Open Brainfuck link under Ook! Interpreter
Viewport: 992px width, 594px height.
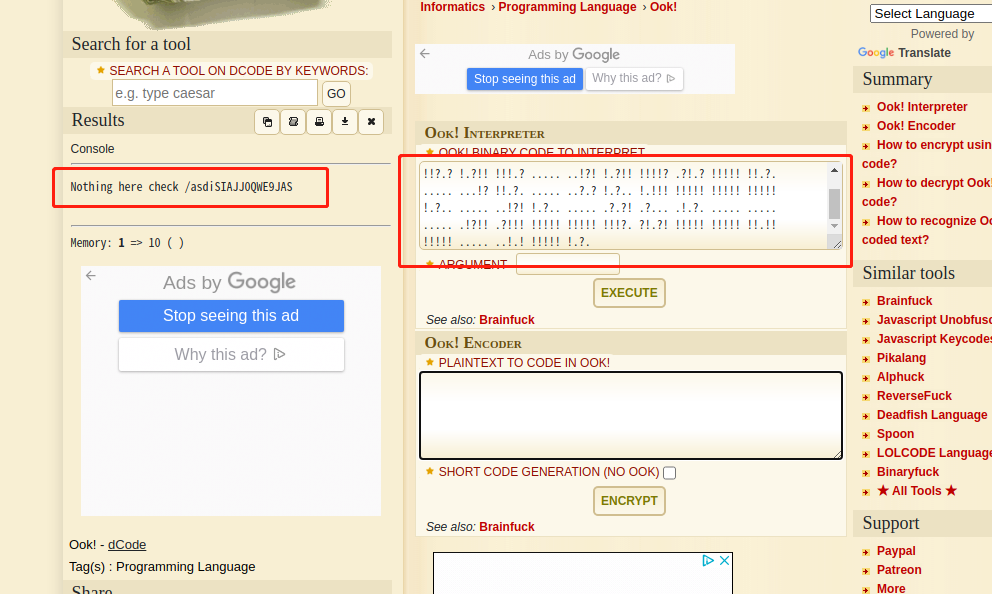[506, 319]
